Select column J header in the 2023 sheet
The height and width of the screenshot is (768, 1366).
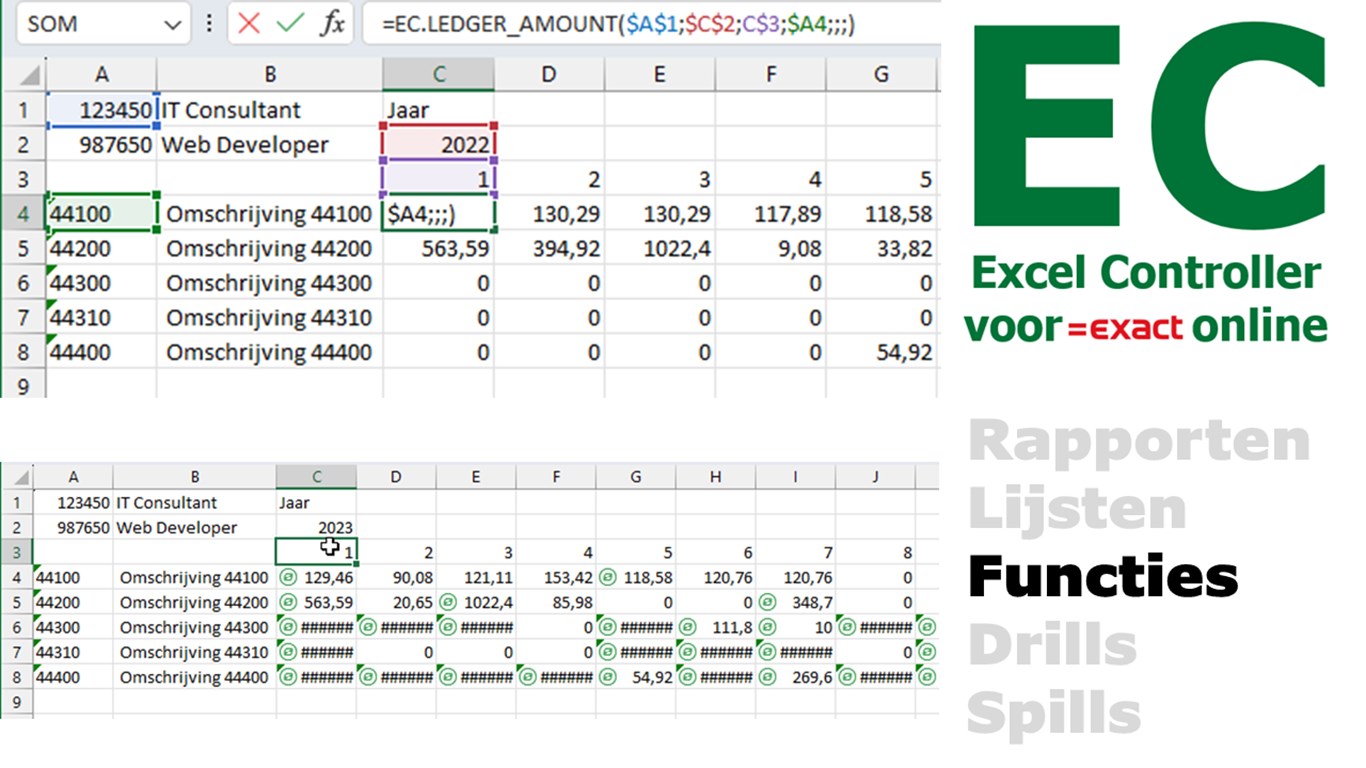click(876, 477)
